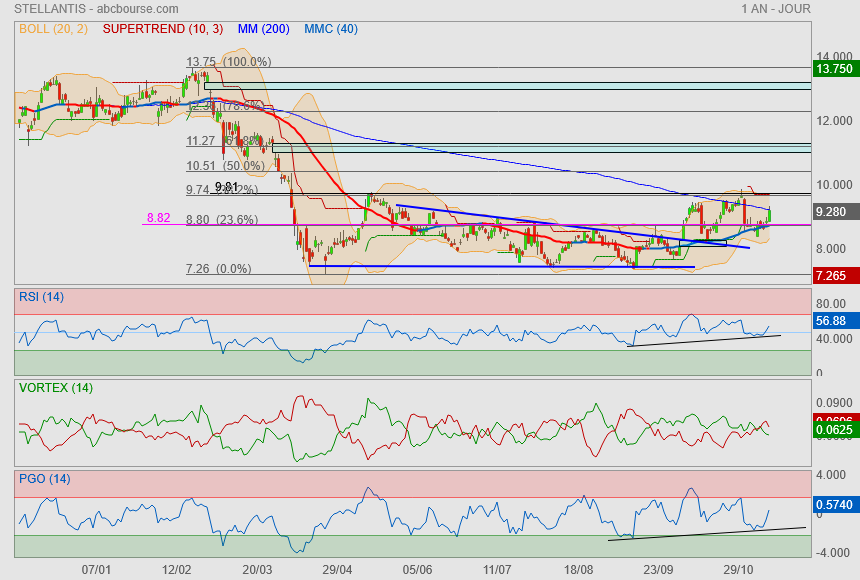860x580 pixels.
Task: Select the PGO value 0.5740 tag
Action: pos(834,506)
